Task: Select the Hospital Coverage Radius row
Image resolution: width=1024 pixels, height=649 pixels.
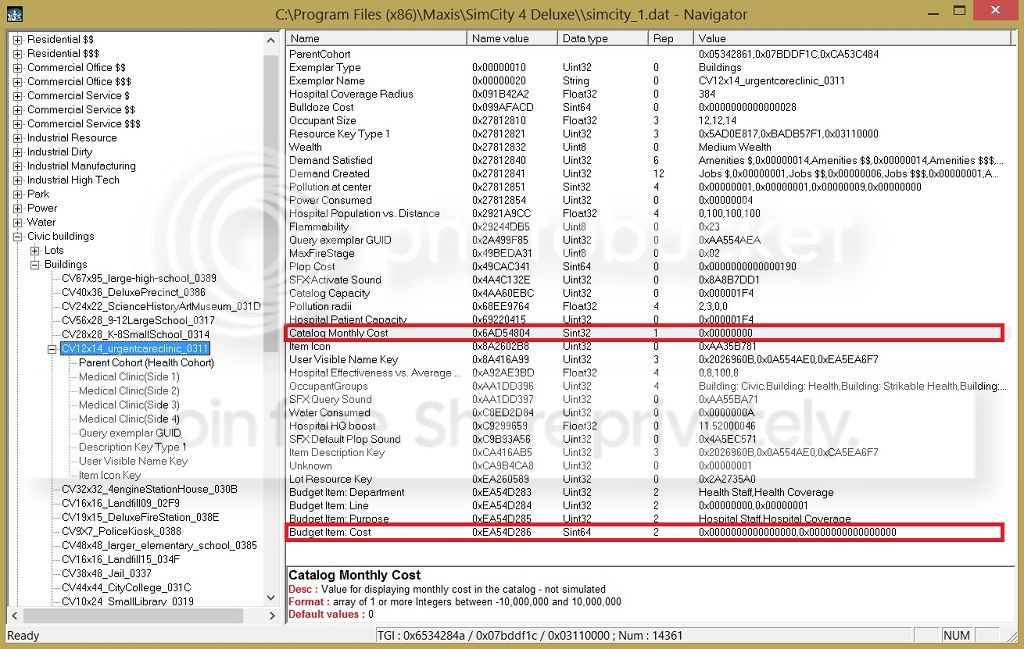Action: point(647,94)
